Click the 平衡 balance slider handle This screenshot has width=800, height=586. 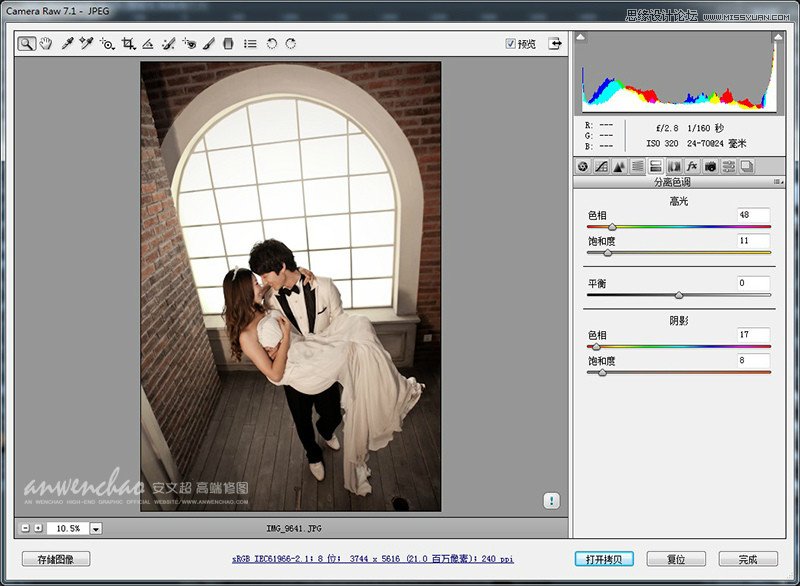point(679,295)
